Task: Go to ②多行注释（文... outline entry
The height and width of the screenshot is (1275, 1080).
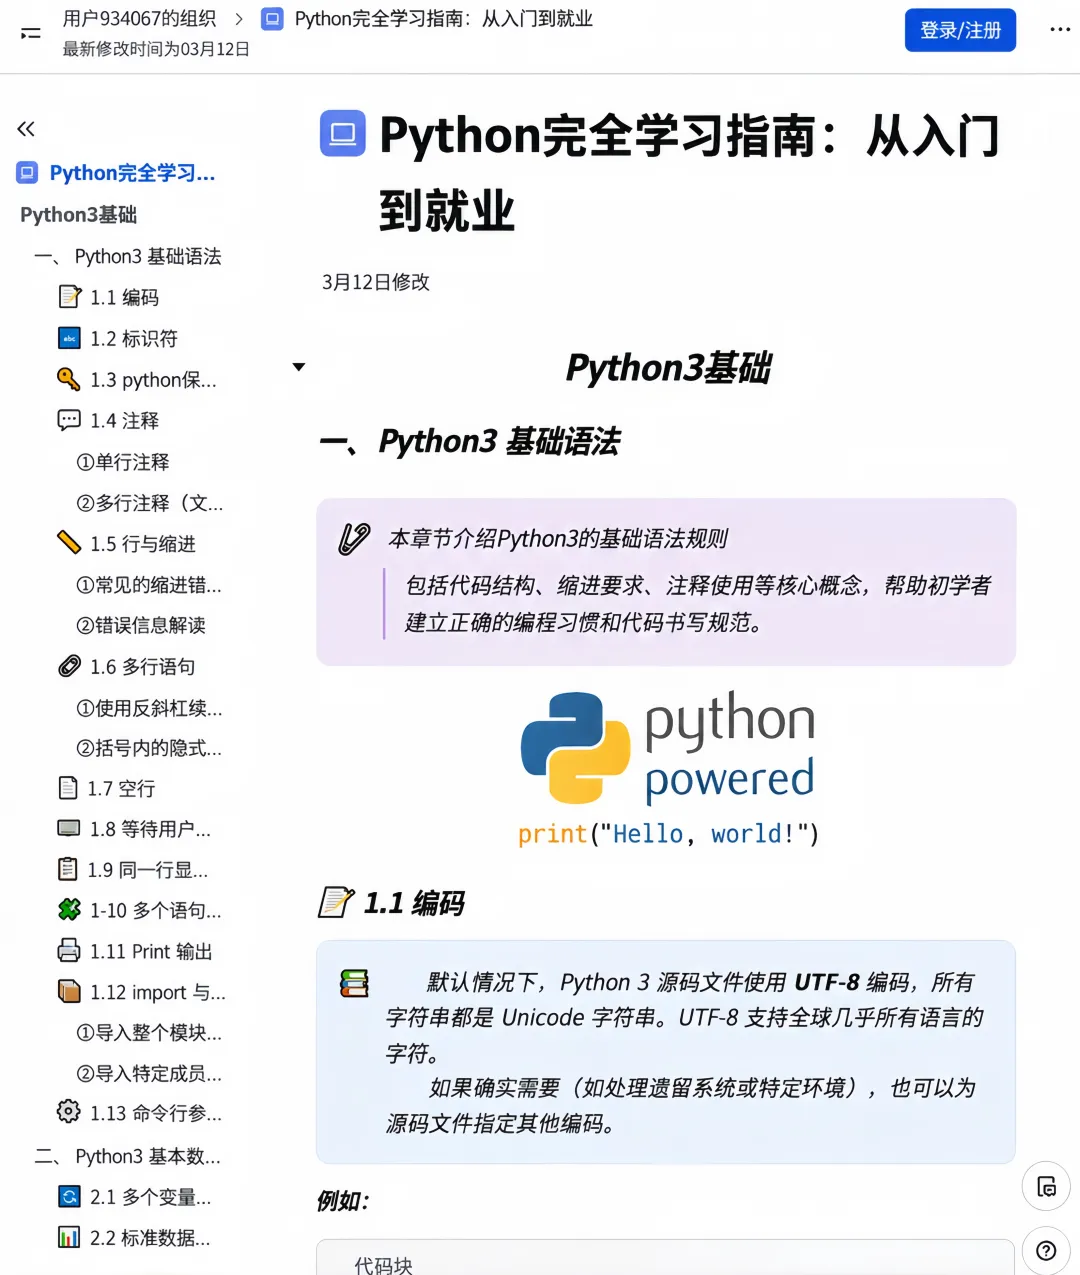Action: (150, 502)
